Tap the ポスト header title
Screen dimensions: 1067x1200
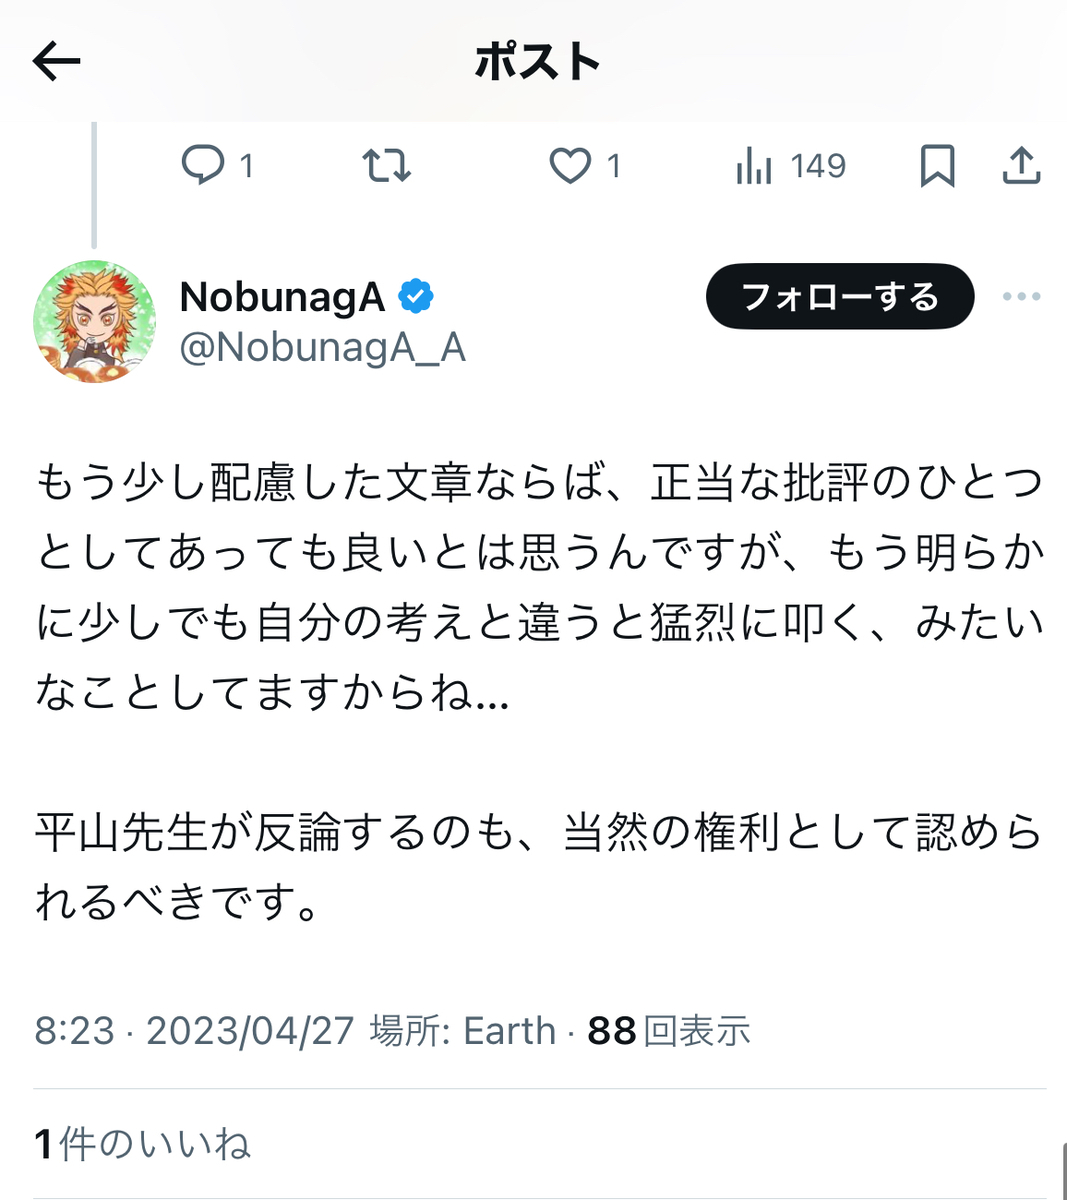click(537, 62)
